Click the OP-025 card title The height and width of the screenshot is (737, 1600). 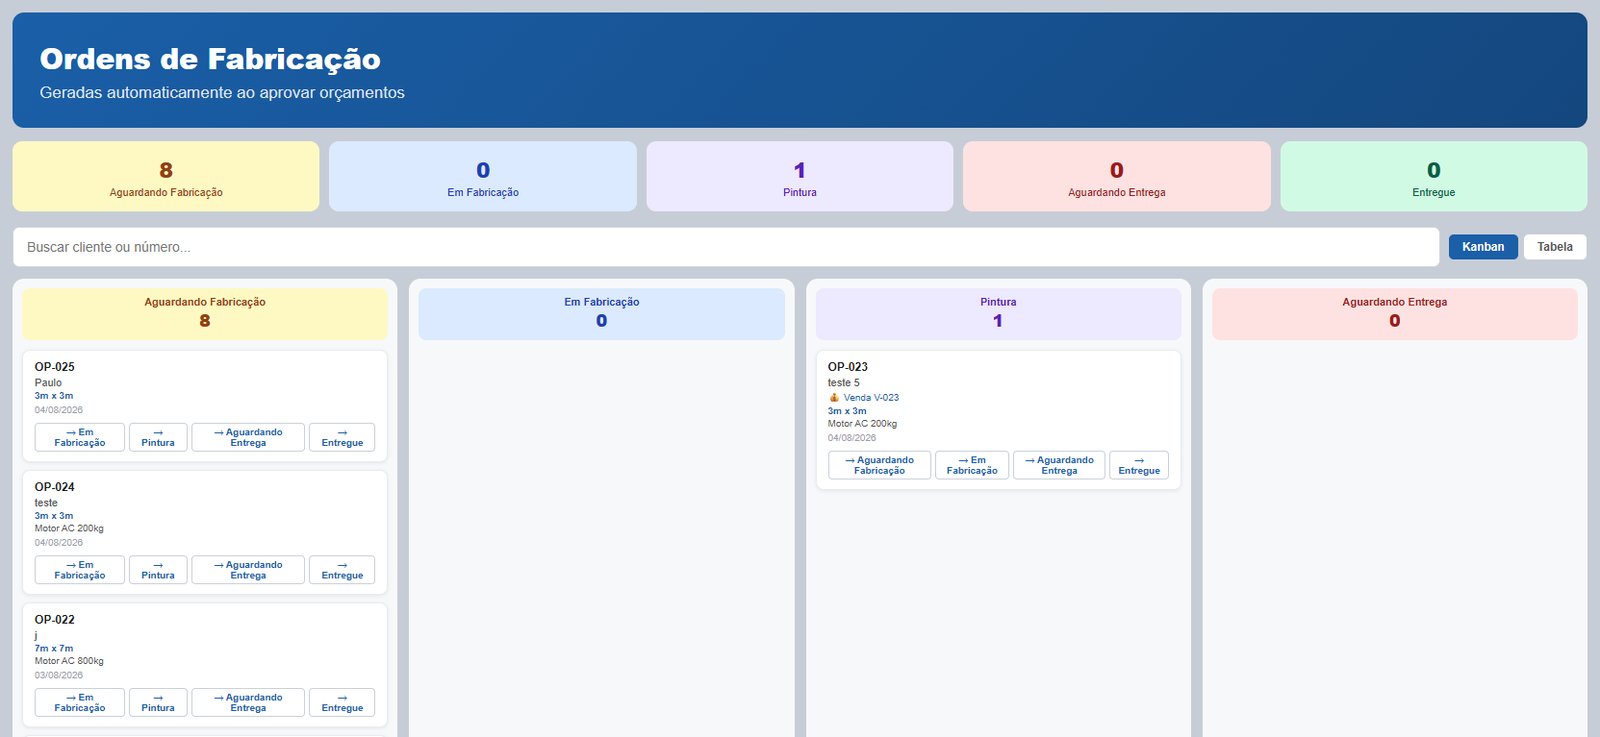pyautogui.click(x=55, y=367)
